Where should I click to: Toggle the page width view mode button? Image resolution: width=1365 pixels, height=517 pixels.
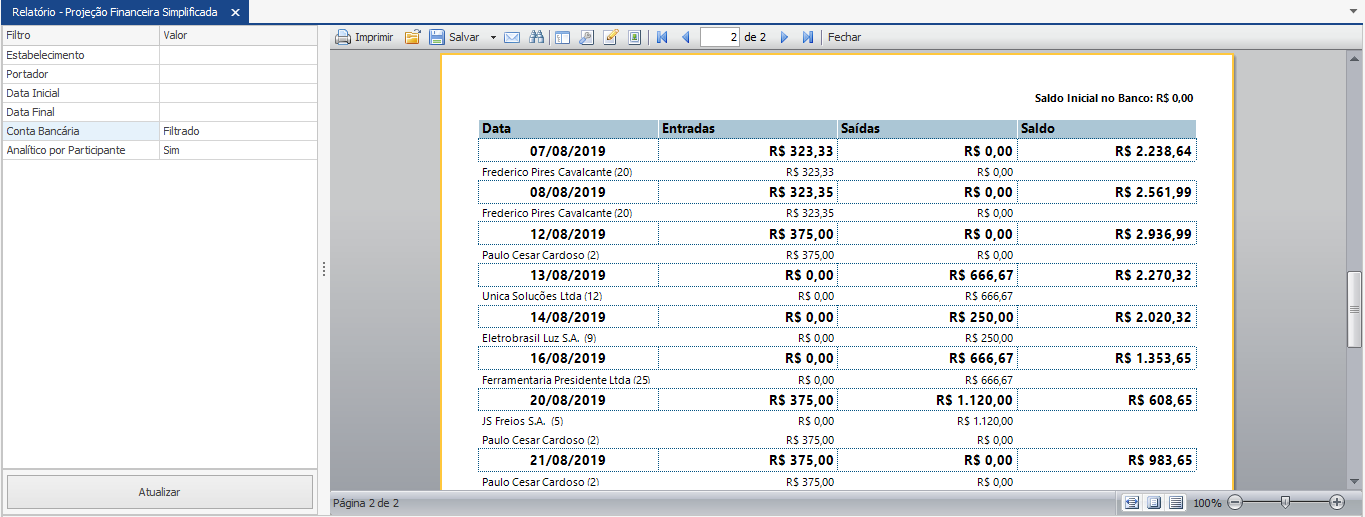(1131, 502)
